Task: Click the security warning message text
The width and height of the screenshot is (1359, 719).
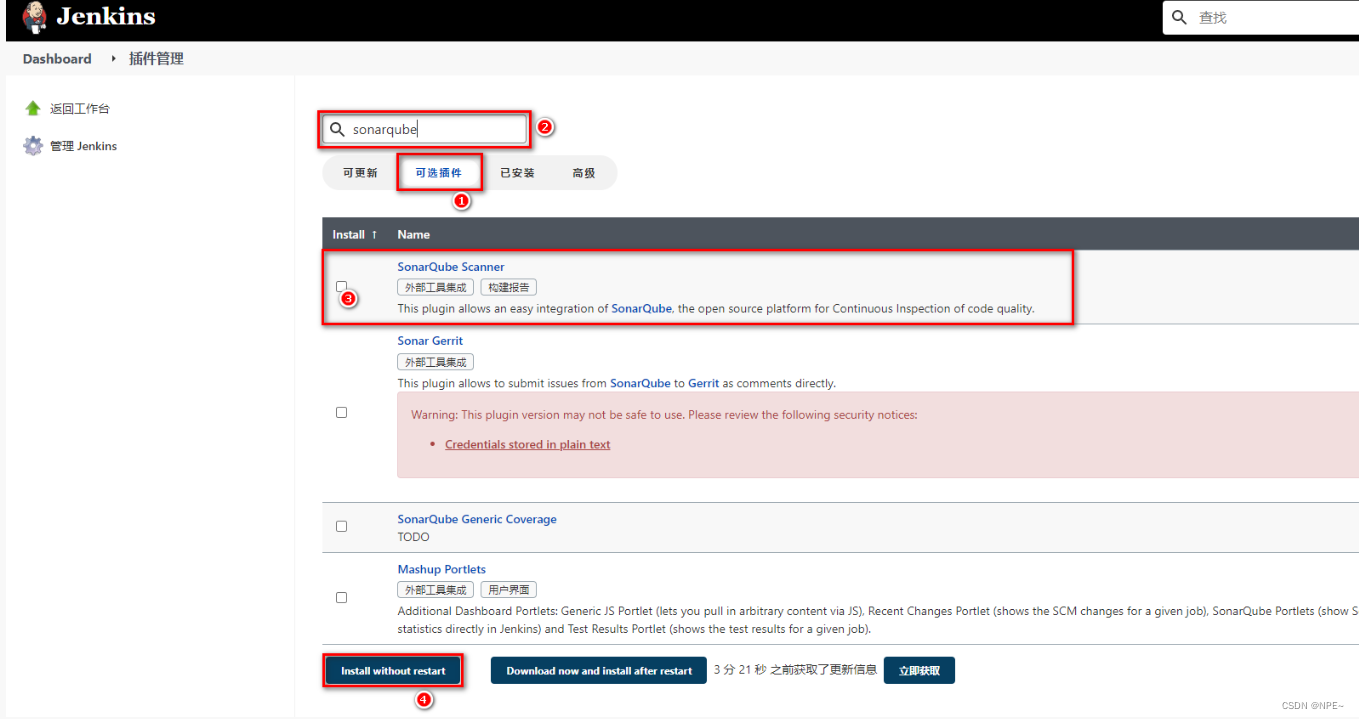Action: pyautogui.click(x=664, y=414)
